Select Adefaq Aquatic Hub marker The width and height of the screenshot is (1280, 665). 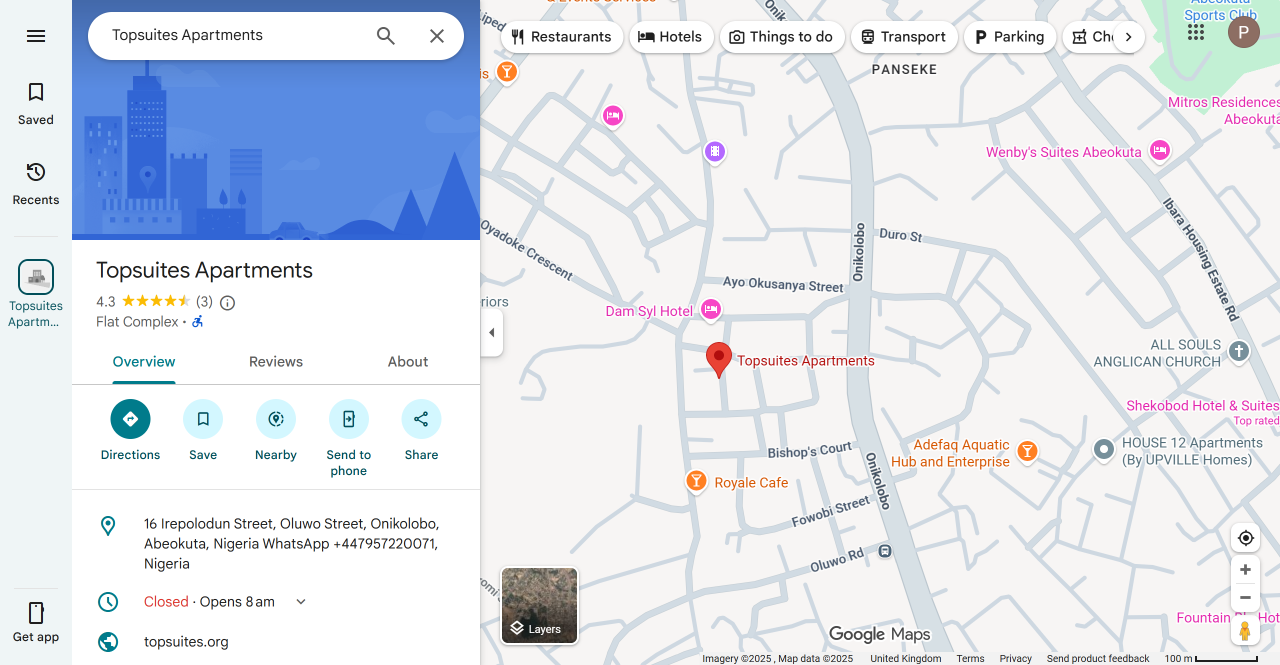(x=1027, y=451)
